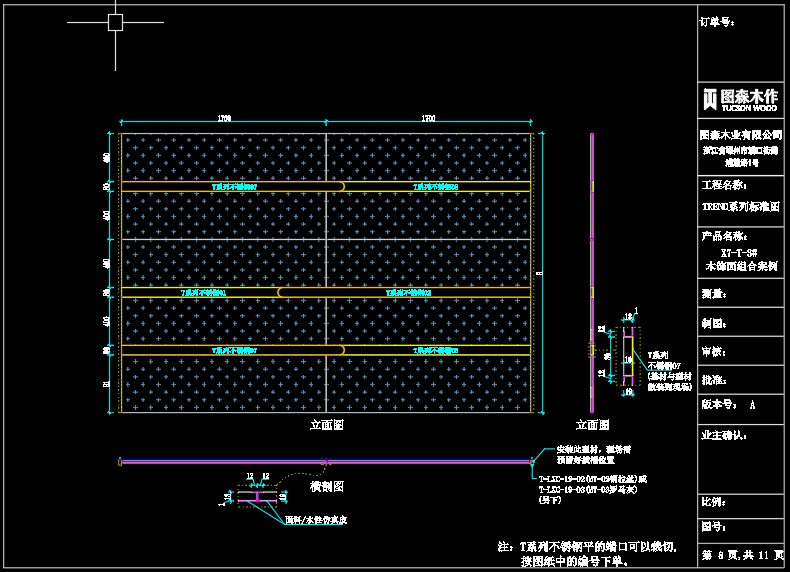Screen dimensions: 790x572
Task: Select the right 1700 width dimension
Action: coord(428,119)
